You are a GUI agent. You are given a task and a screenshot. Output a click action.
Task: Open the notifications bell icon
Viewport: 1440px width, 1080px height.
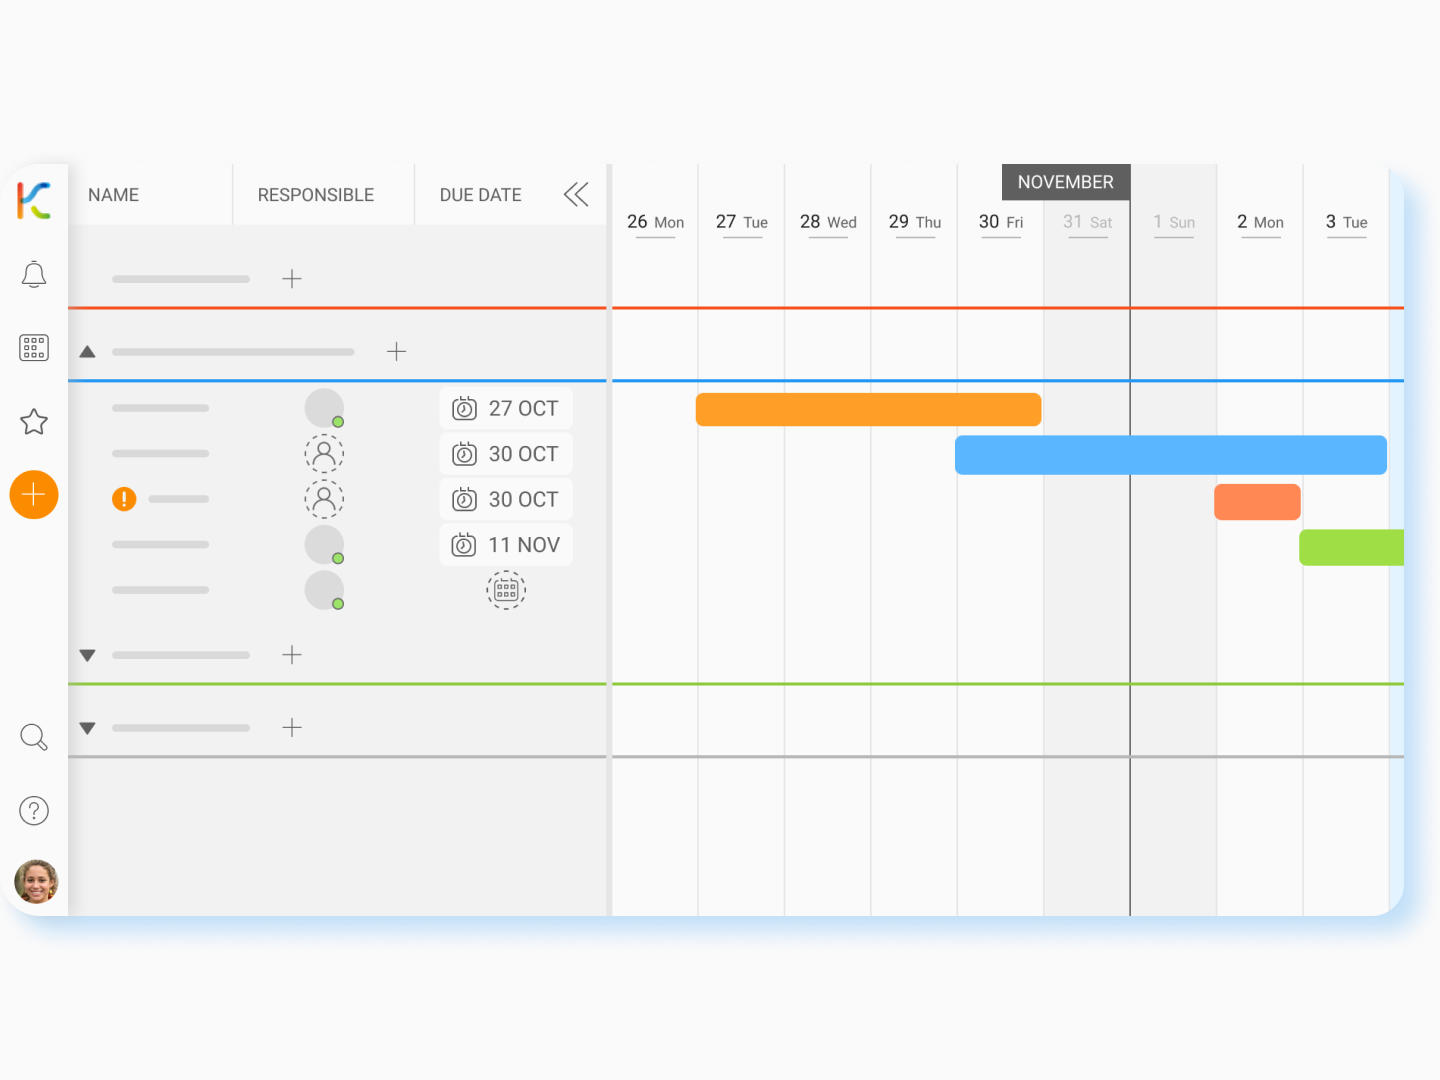pos(34,274)
